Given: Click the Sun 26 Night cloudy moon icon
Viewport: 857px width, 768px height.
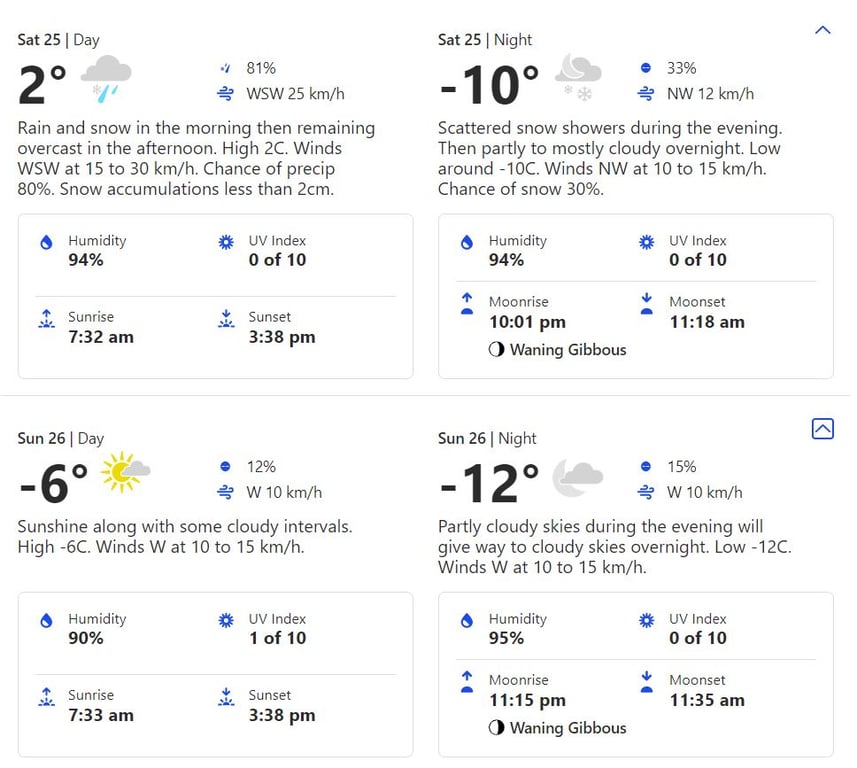Looking at the screenshot, I should point(577,477).
